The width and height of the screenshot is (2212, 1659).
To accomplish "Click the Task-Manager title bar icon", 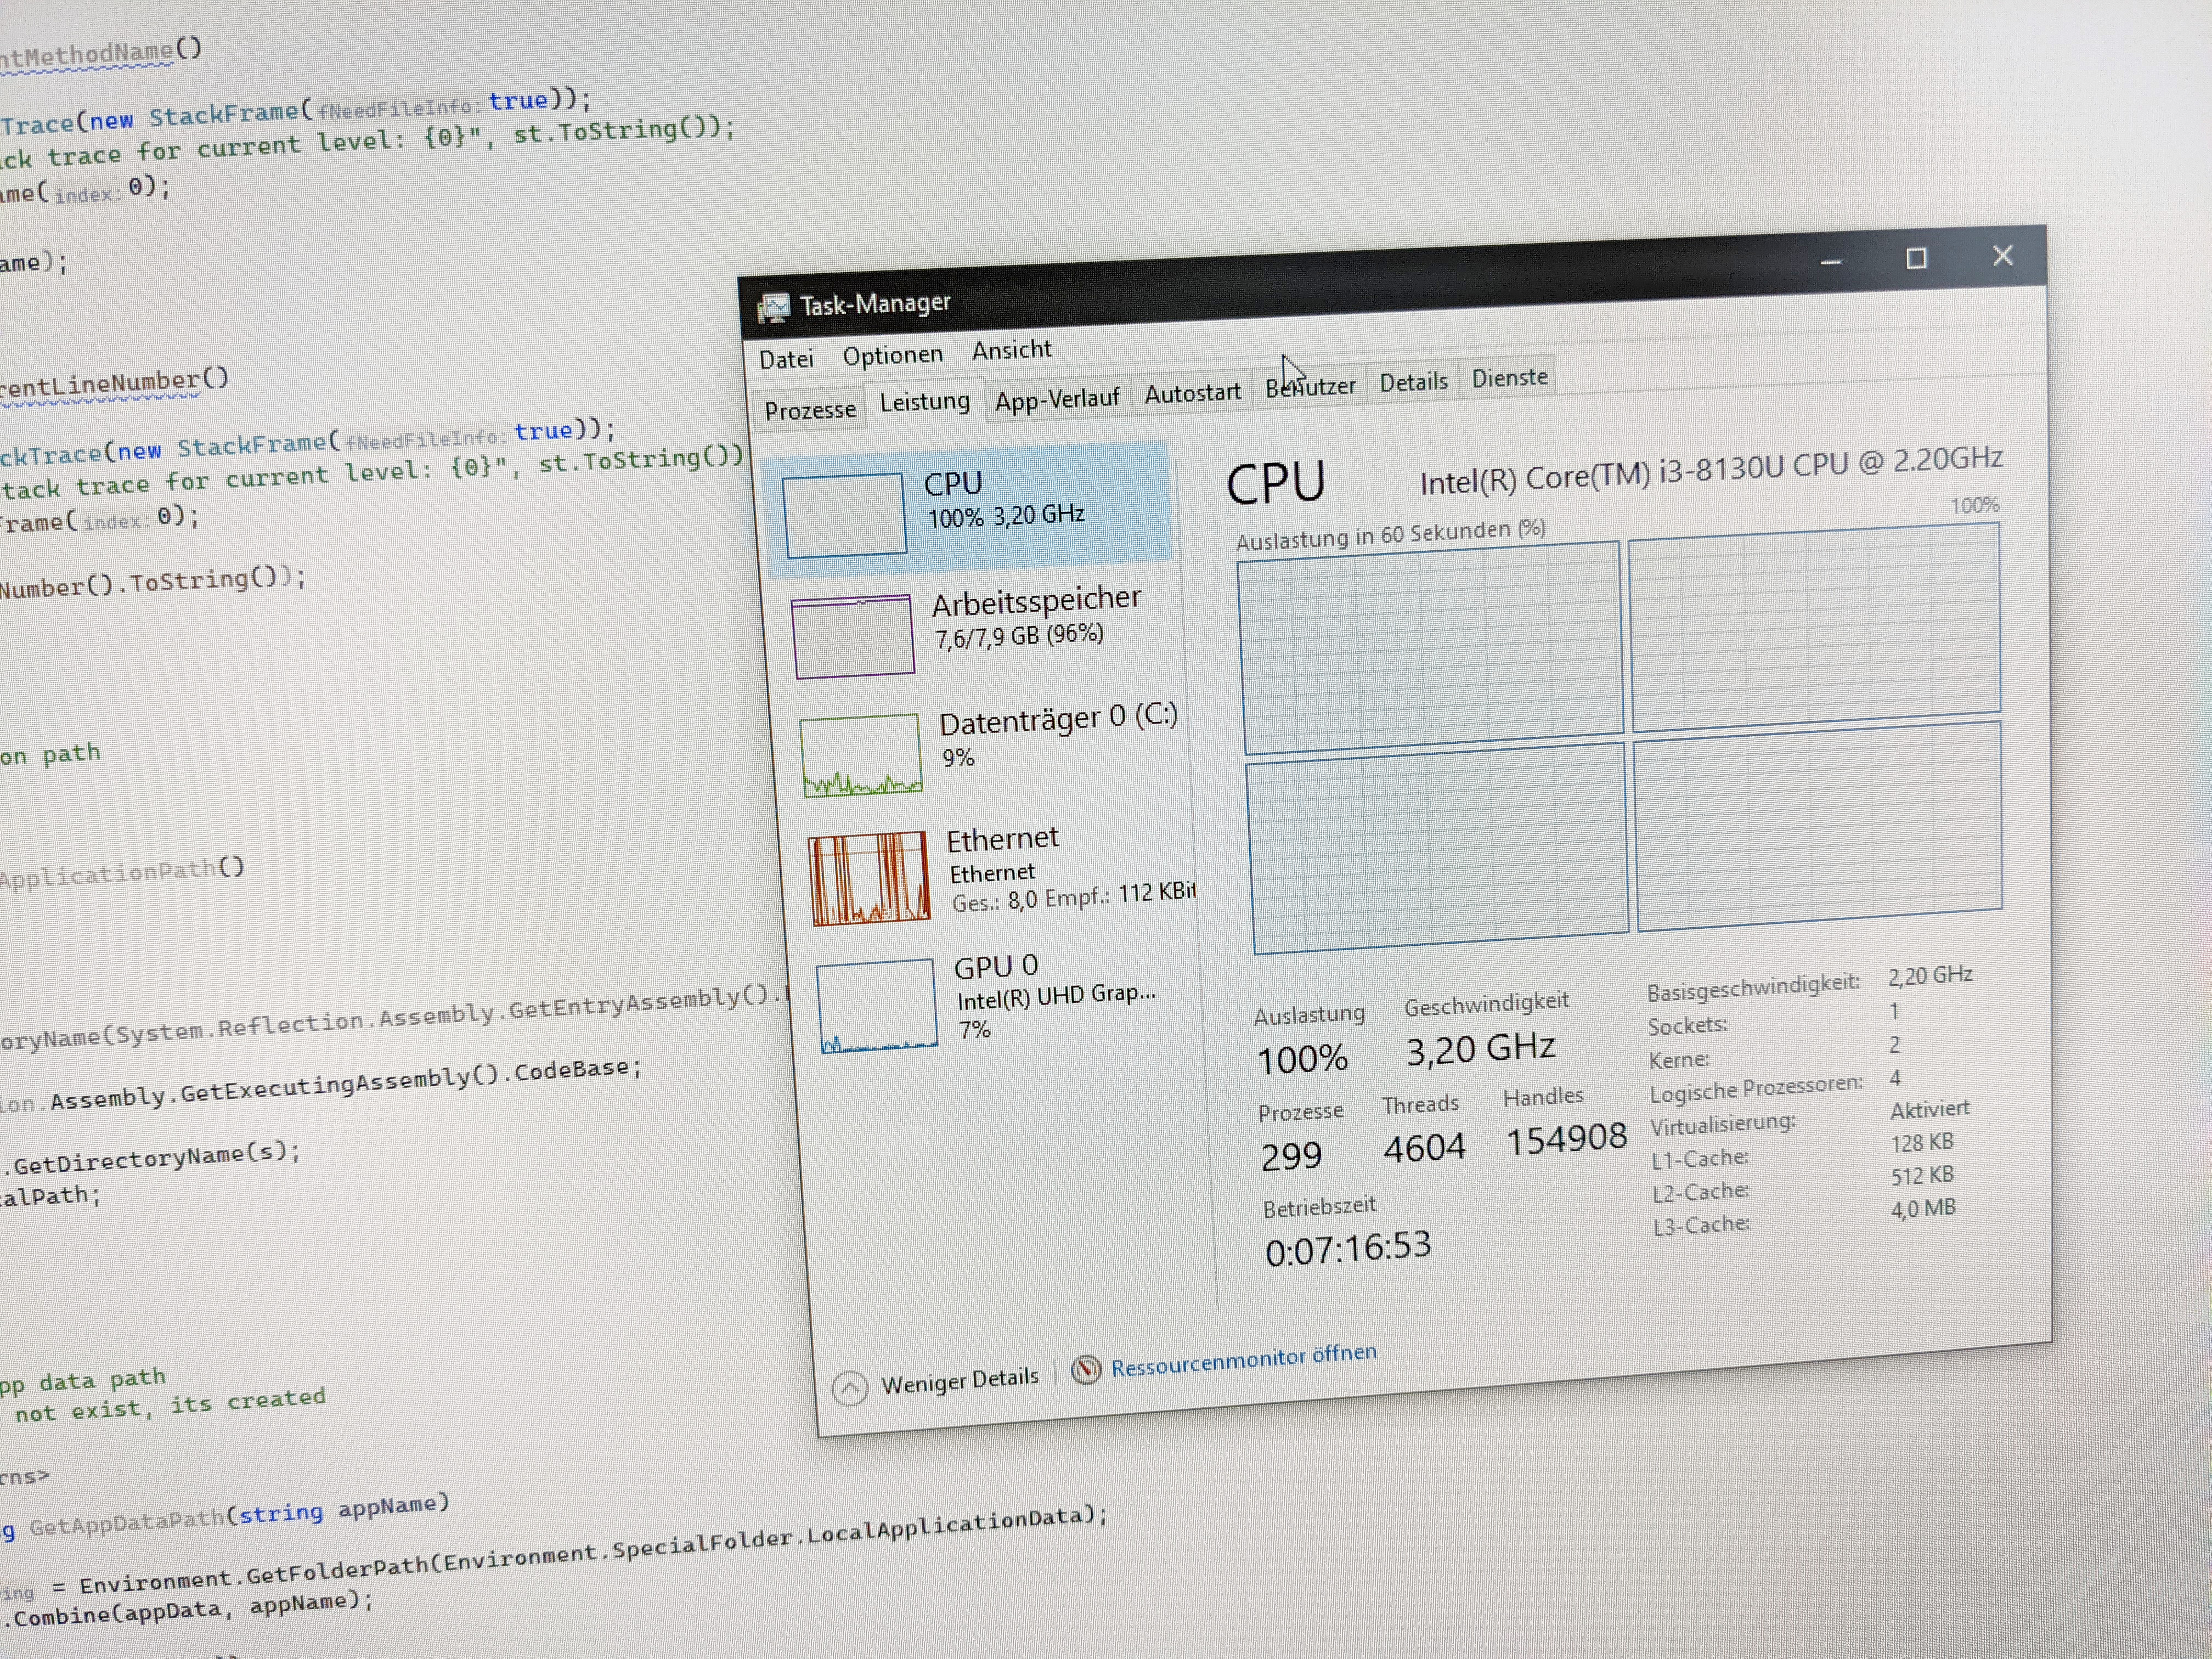I will 773,308.
